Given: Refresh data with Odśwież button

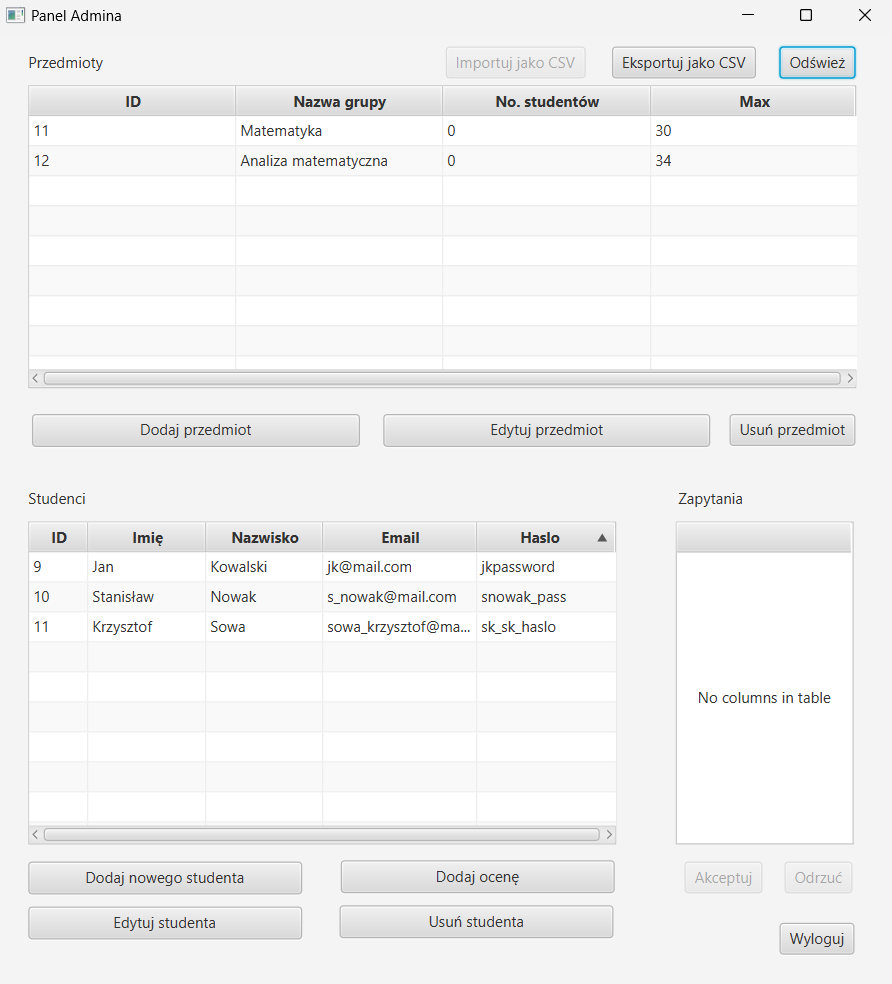Looking at the screenshot, I should [x=817, y=63].
